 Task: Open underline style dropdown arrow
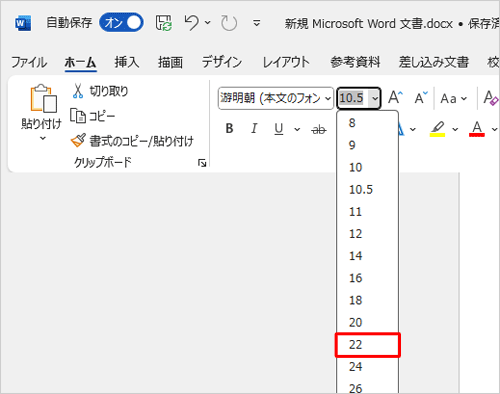297,129
